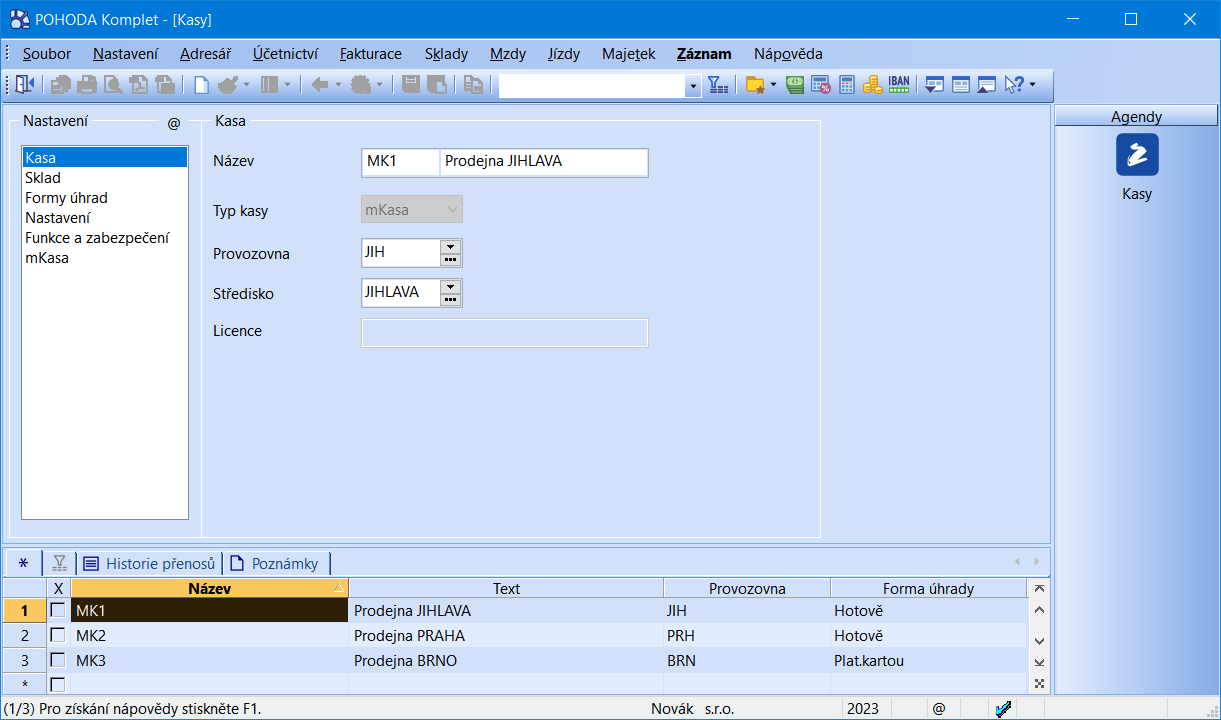Expand the Středisko dropdown arrow
Screen dimensions: 1221x720
click(450, 286)
